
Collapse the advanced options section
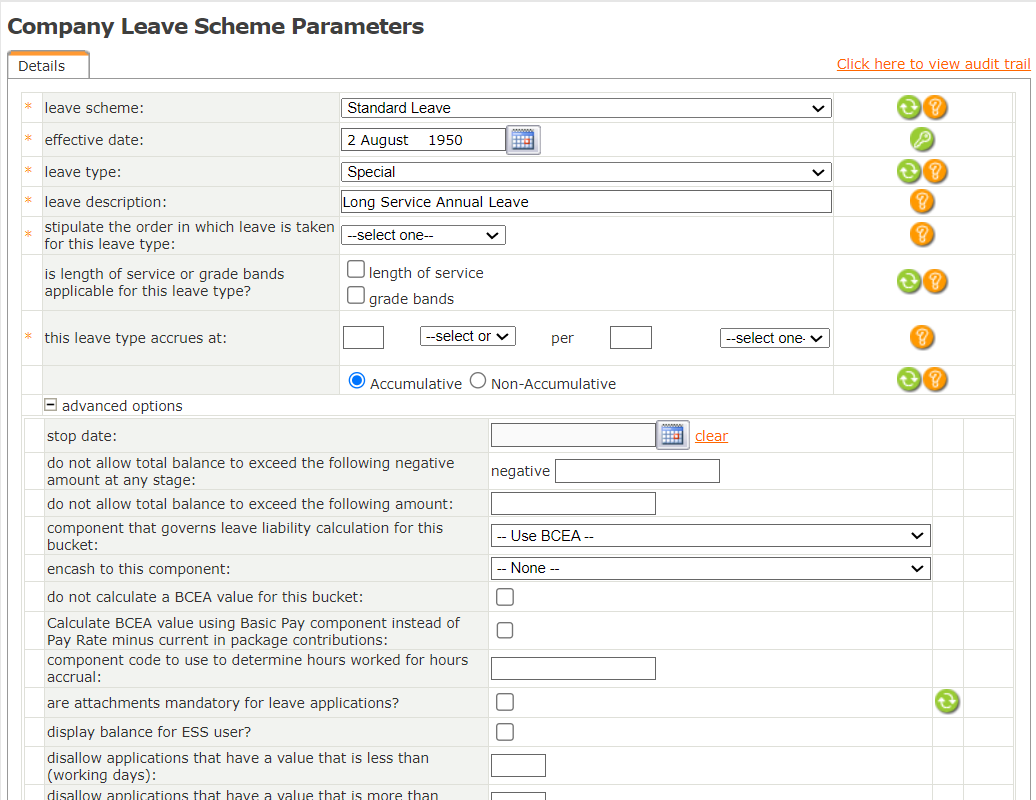pyautogui.click(x=50, y=405)
